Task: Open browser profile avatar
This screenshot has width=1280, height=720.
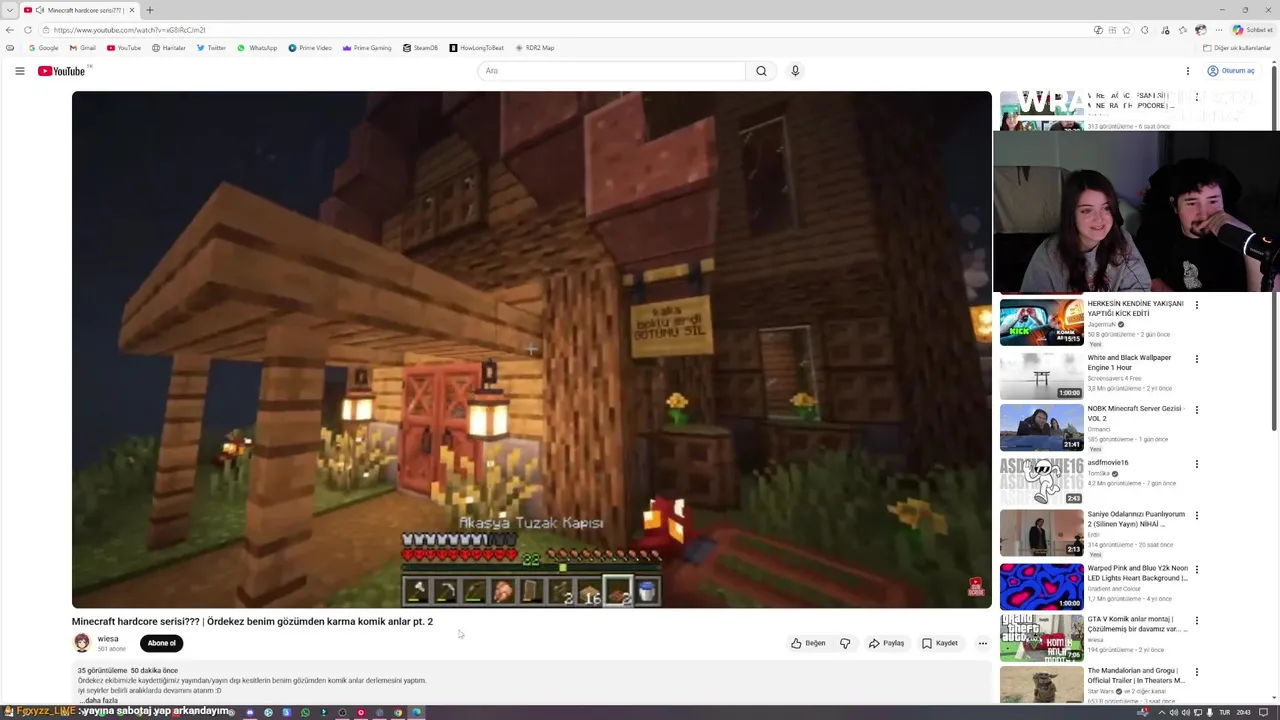Action: (1201, 30)
